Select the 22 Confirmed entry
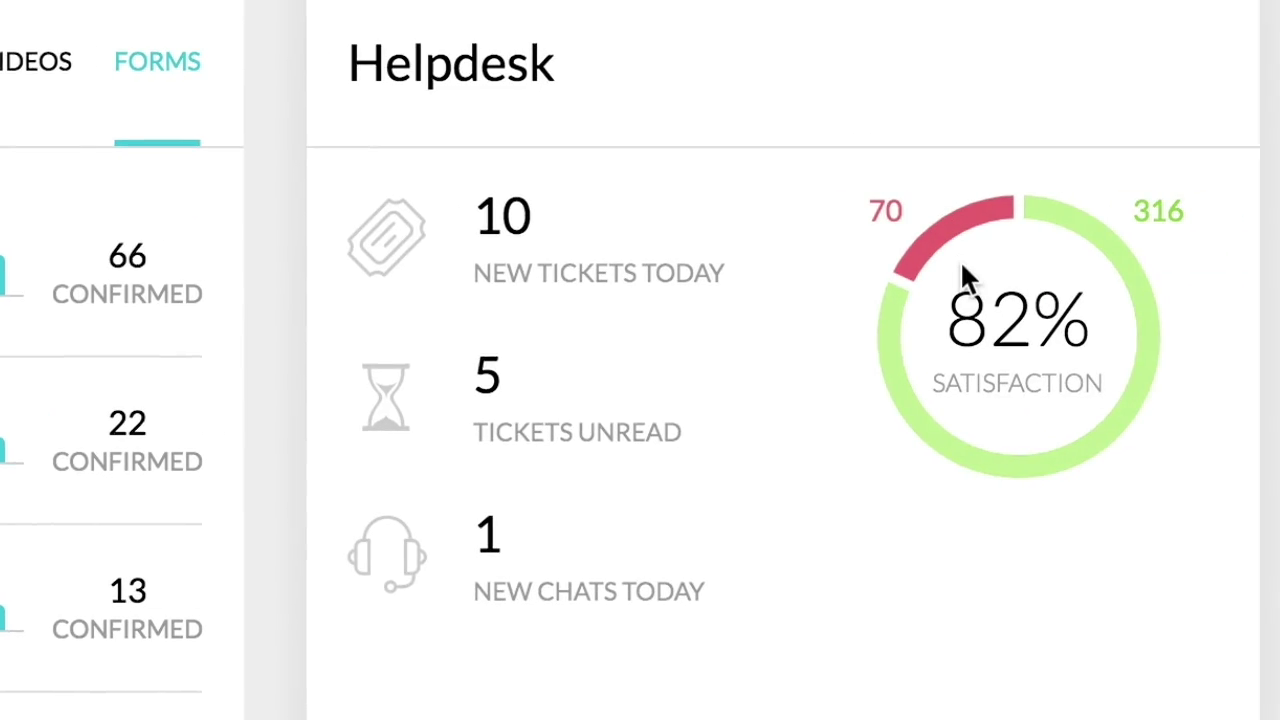Screen dimensions: 1280x720 coord(127,440)
